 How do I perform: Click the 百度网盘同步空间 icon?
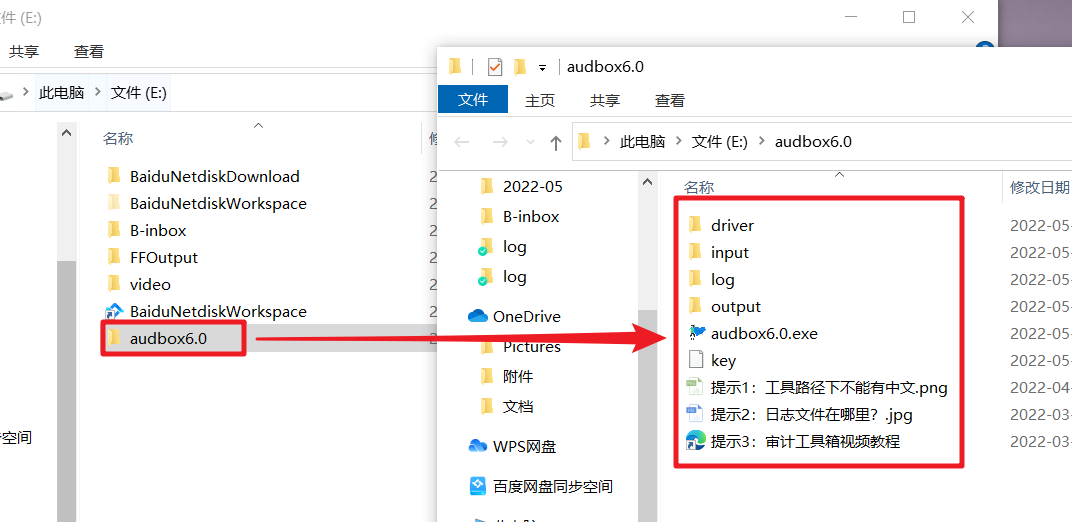pos(478,486)
